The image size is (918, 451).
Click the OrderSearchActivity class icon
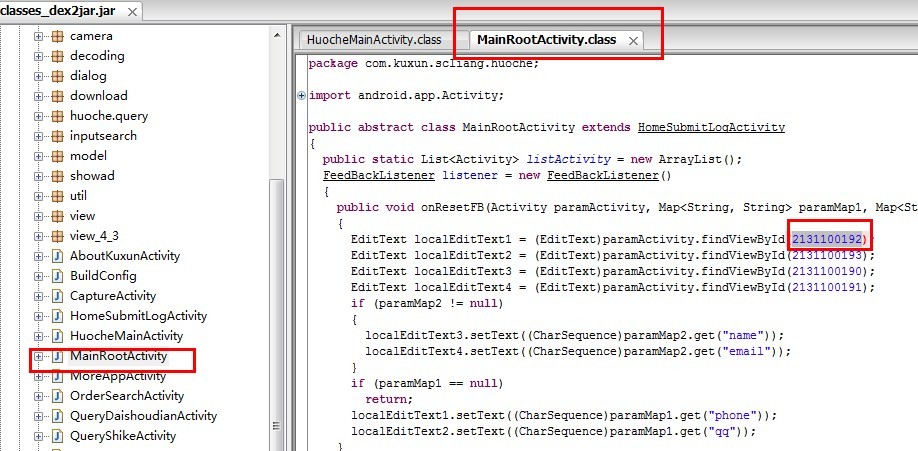point(57,396)
